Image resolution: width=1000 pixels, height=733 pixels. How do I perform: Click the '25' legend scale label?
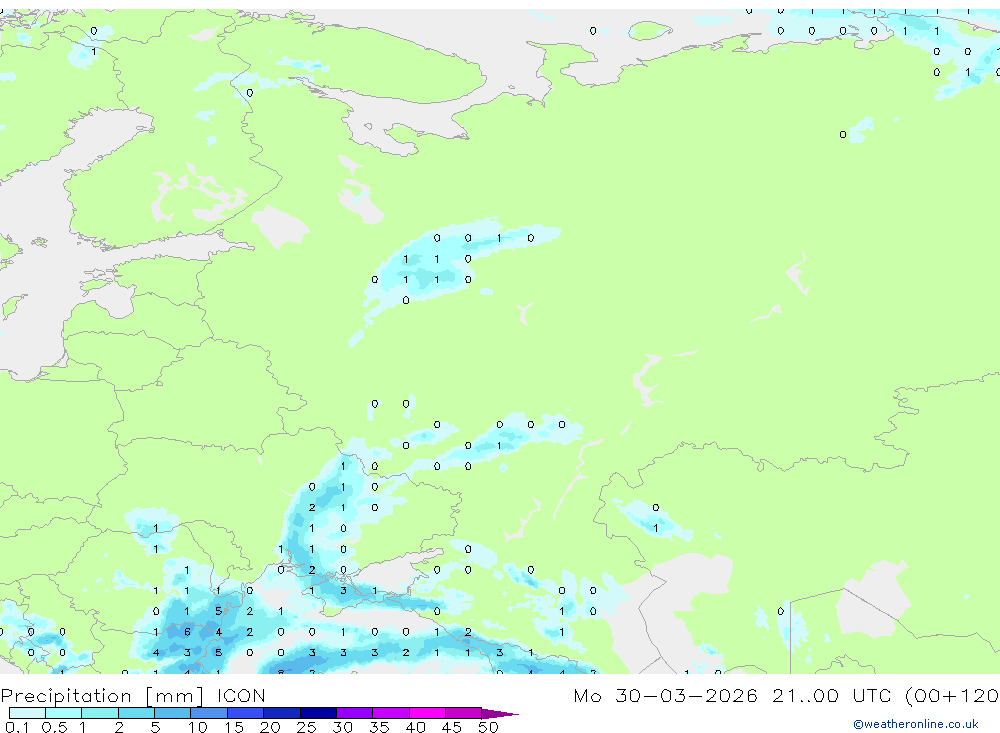point(306,727)
